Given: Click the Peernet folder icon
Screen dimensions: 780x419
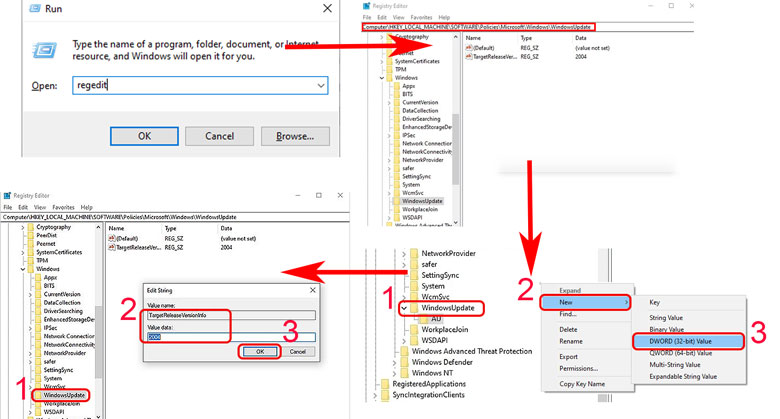Looking at the screenshot, I should 29,246.
